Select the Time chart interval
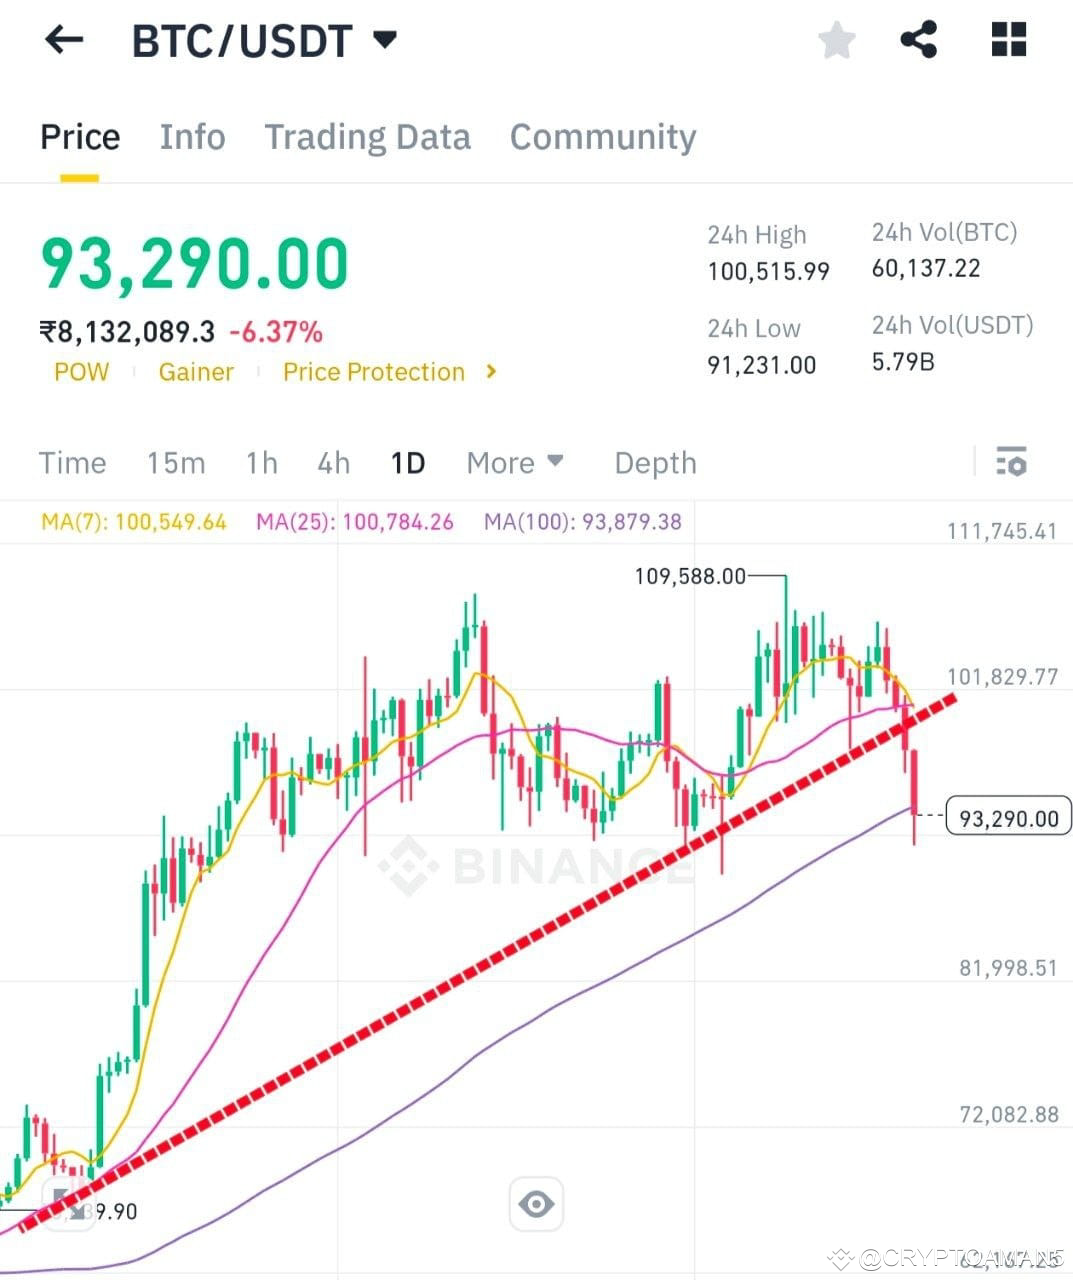The image size is (1073, 1280). click(x=72, y=463)
